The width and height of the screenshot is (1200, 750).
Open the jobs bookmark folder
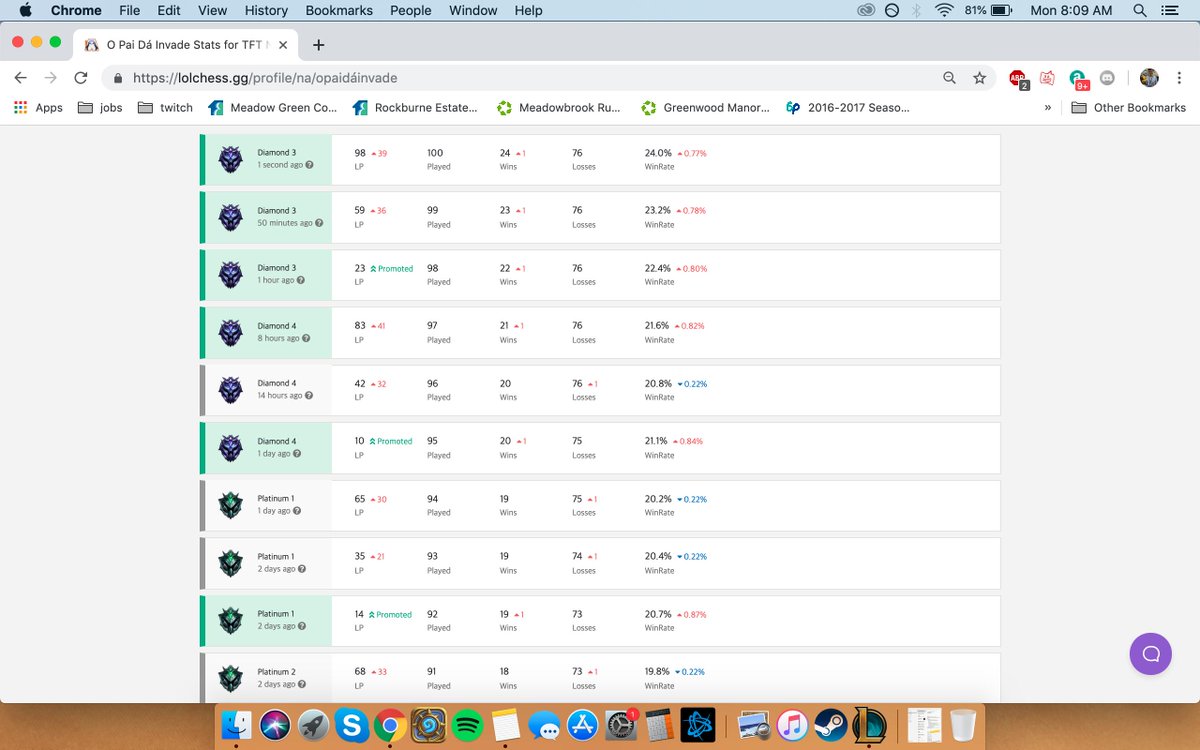tap(100, 107)
